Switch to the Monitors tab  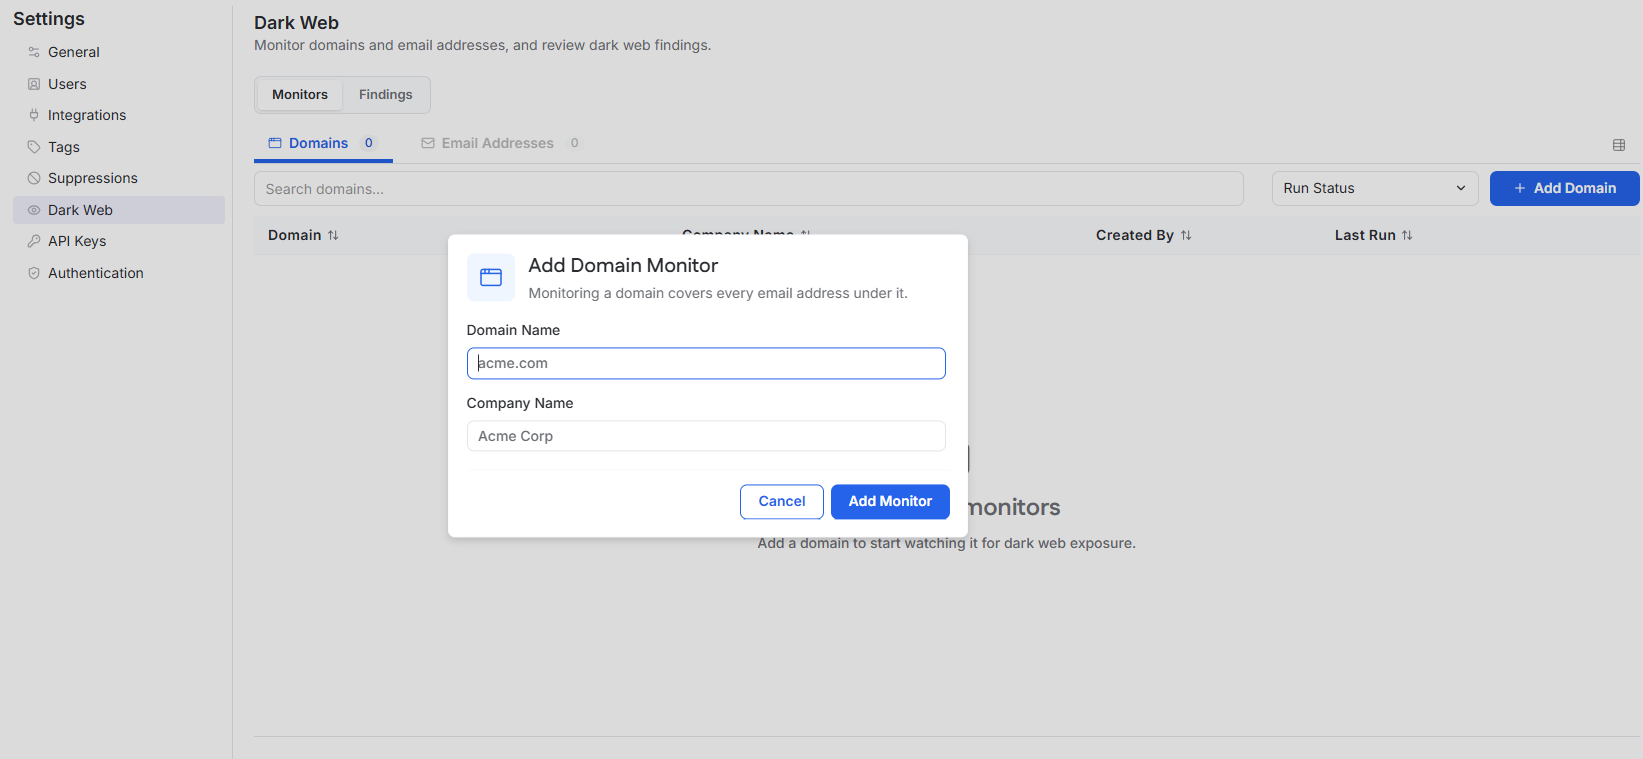pos(300,95)
